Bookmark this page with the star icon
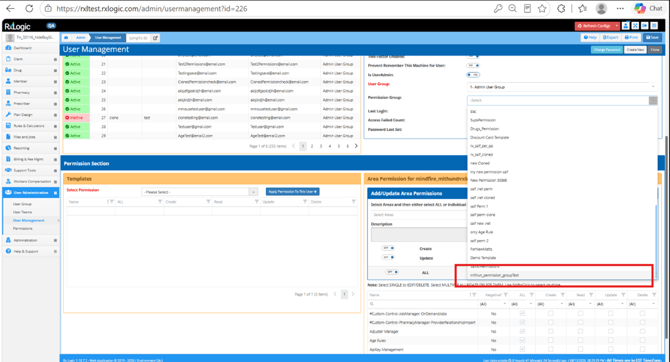 (x=542, y=9)
